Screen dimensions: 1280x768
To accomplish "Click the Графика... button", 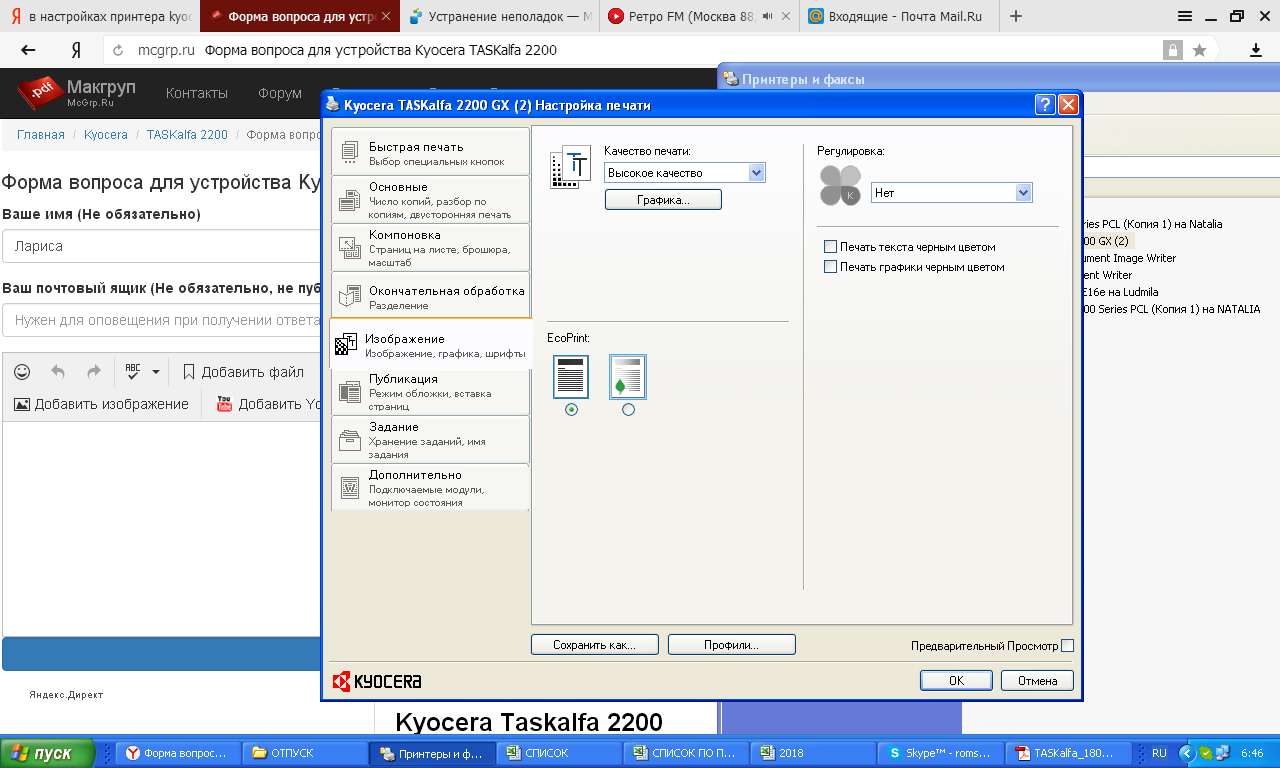I will click(x=663, y=200).
